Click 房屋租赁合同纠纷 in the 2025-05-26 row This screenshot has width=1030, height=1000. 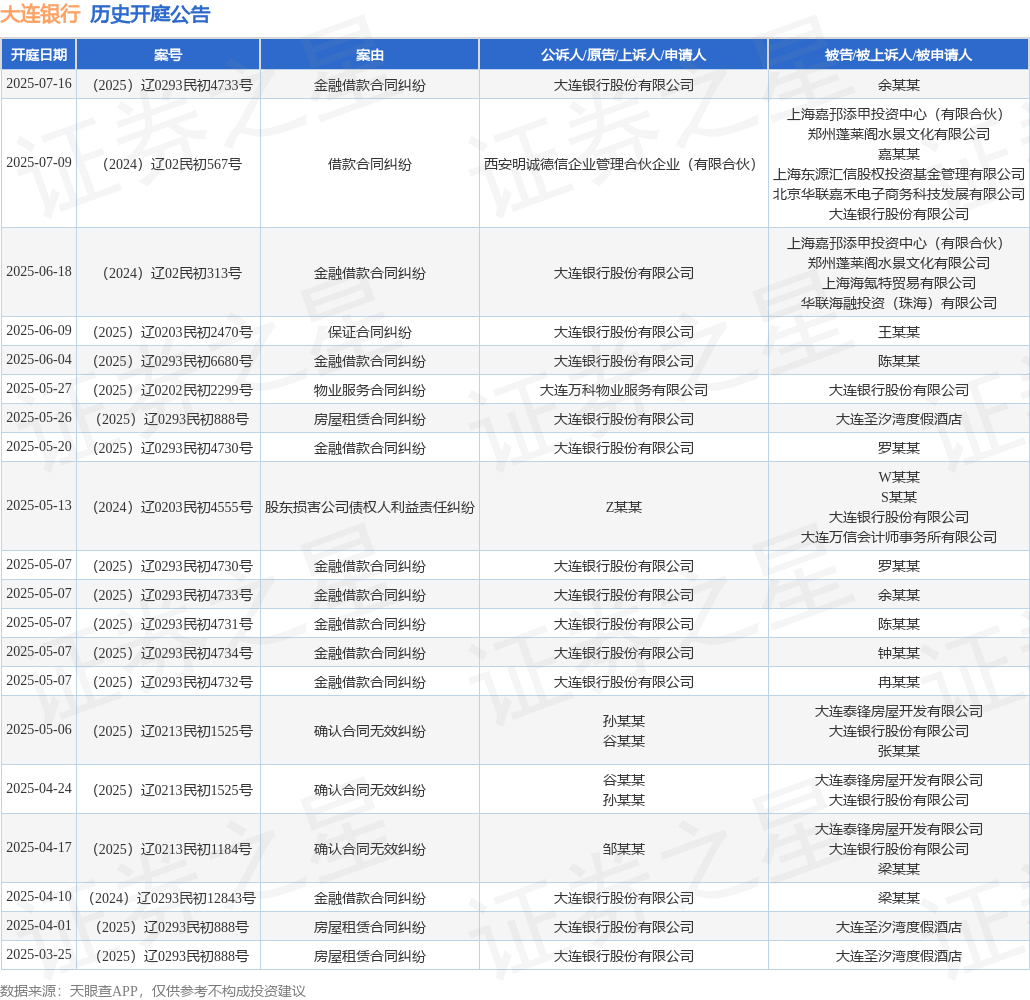370,419
